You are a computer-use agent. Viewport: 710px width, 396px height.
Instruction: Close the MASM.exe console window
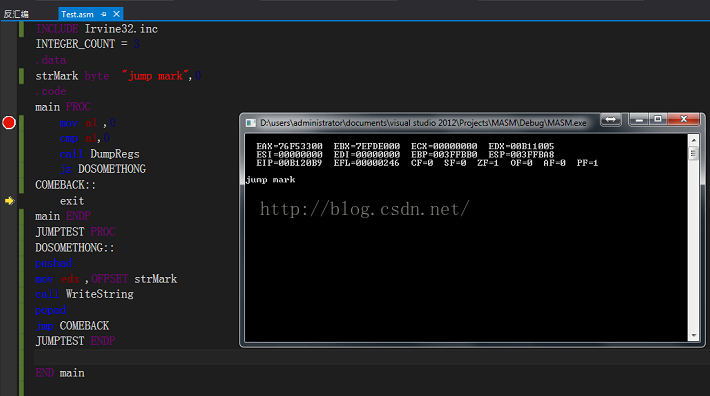tap(684, 119)
